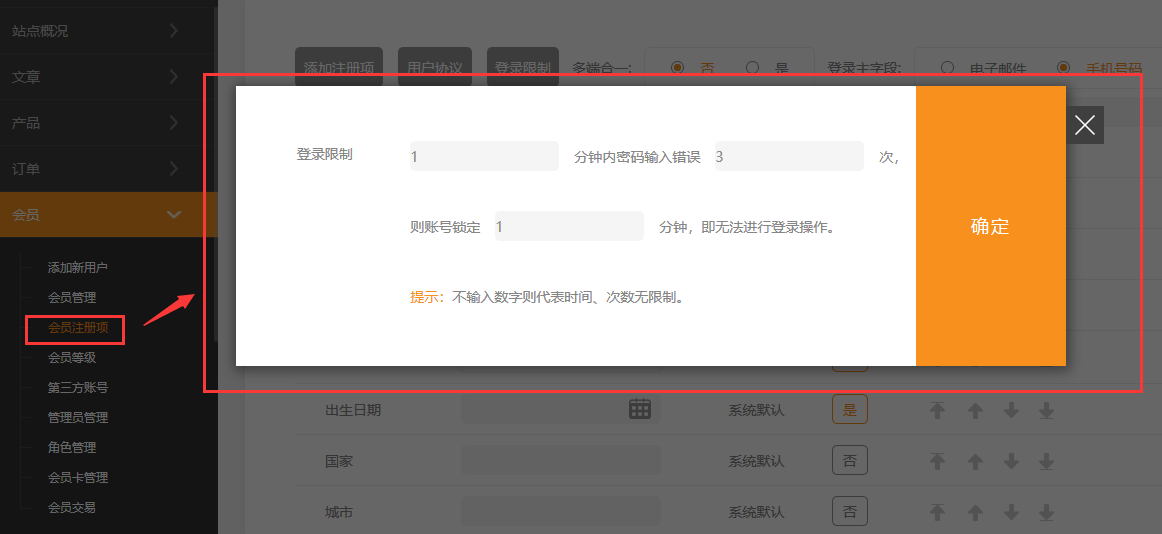Click the 添加注册项 button
The width and height of the screenshot is (1162, 534).
[x=339, y=68]
